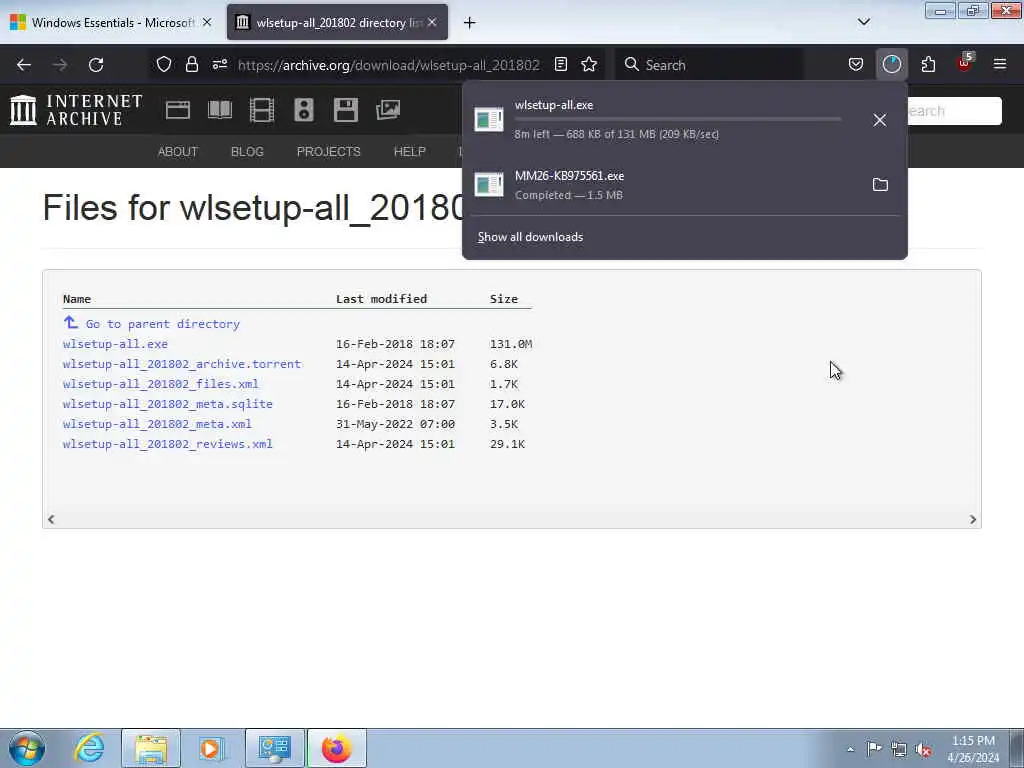Viewport: 1024px width, 768px height.
Task: Close the Windows Essentials tab
Action: click(x=207, y=22)
